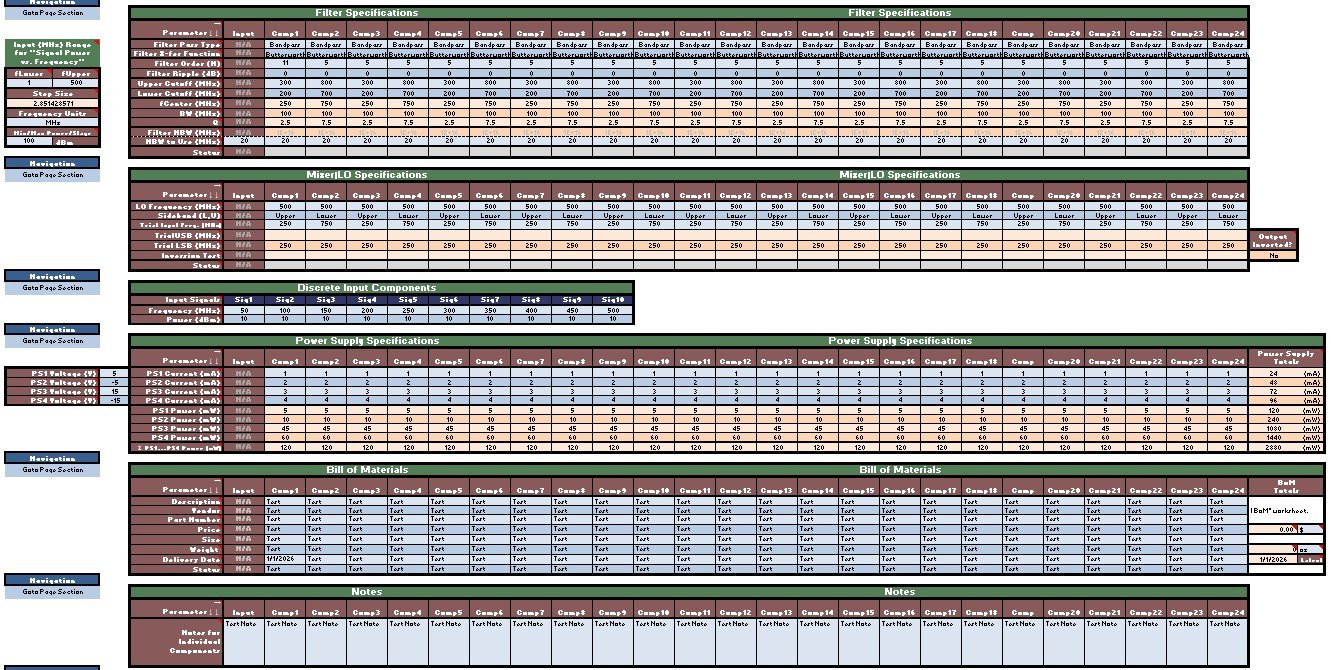Open Comp1 Filter Pass Type Bandpass cell
The width and height of the screenshot is (1331, 670).
pos(285,44)
